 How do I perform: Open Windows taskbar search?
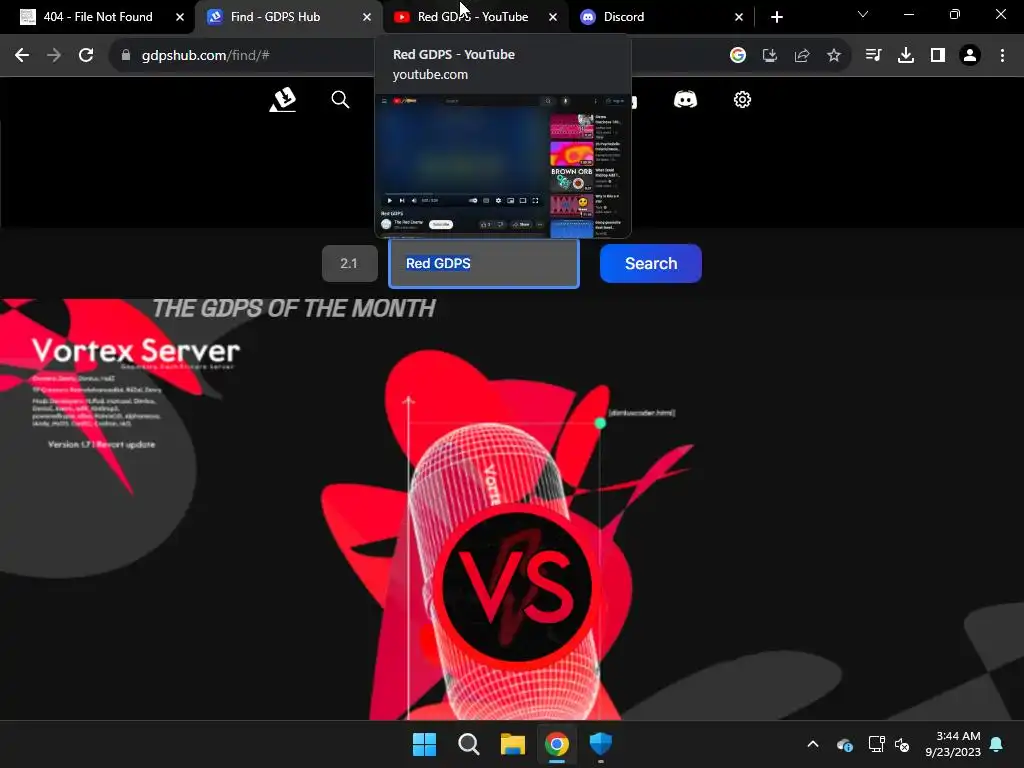tap(469, 744)
